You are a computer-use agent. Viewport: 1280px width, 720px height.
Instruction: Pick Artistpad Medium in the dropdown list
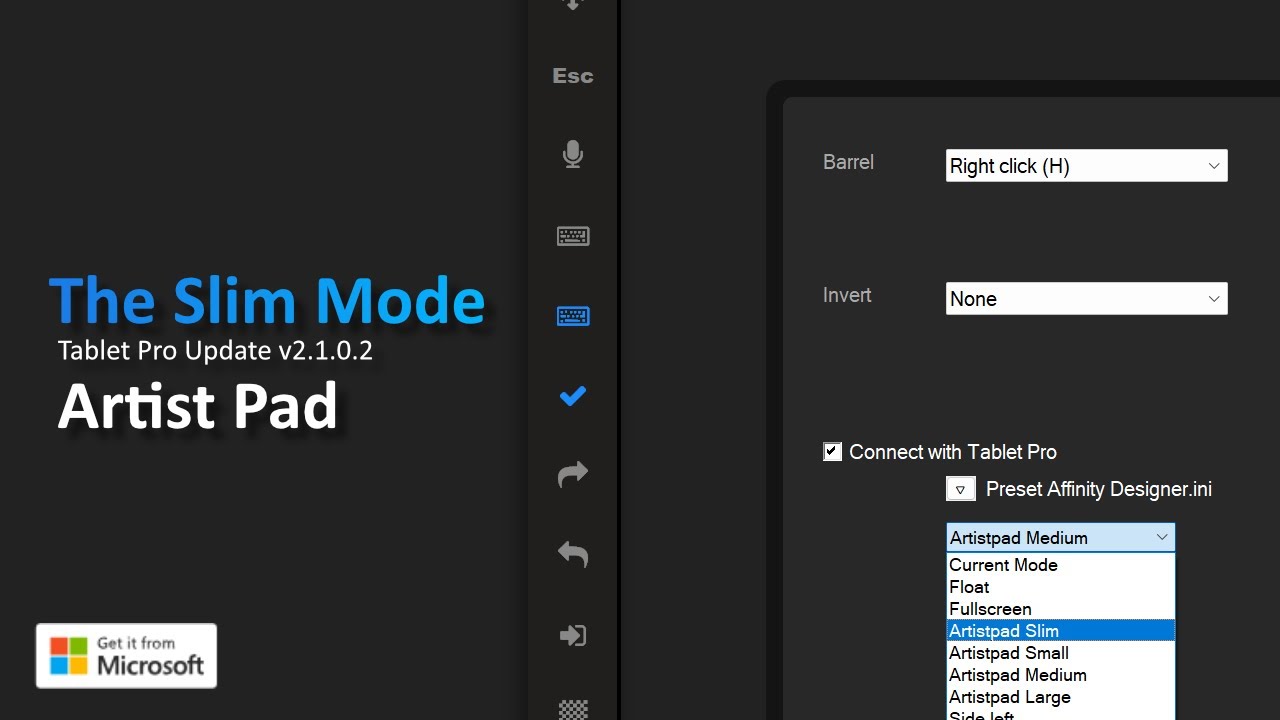pos(1060,675)
